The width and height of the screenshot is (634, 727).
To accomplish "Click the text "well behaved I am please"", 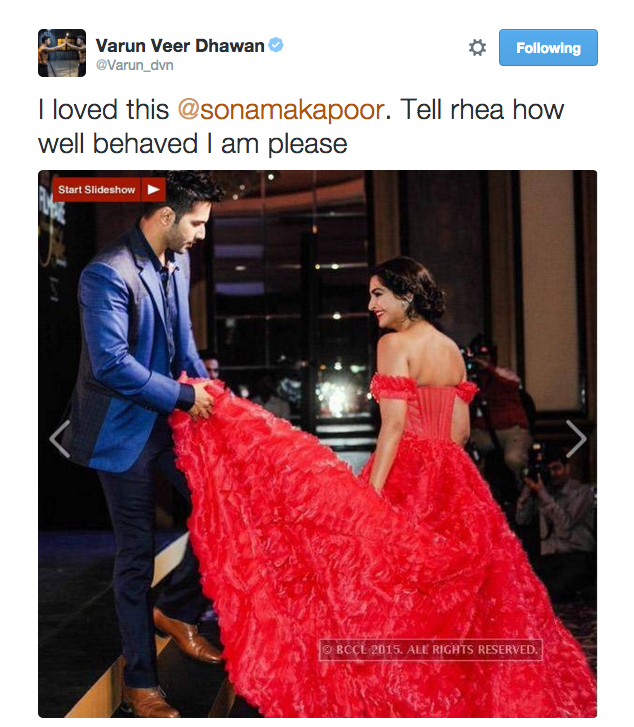I will (192, 144).
